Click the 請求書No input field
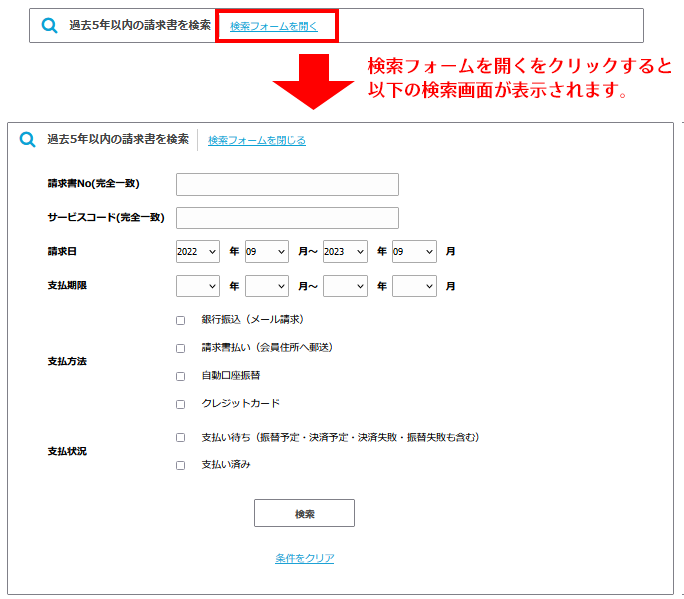Screen dimensions: 684x599 (287, 184)
